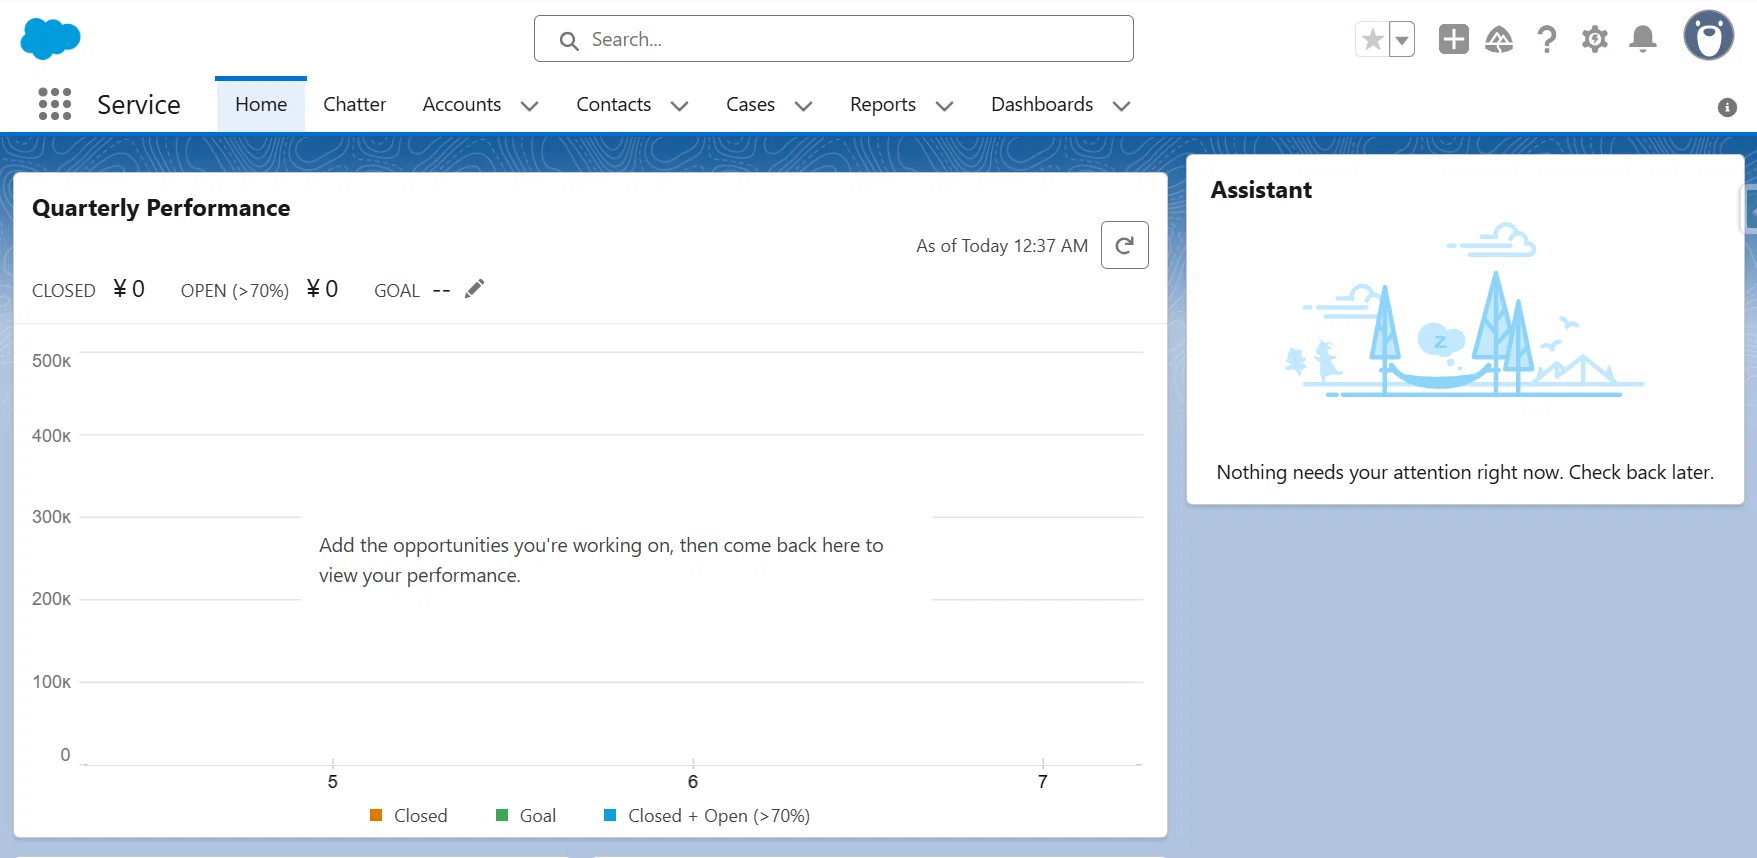Screen dimensions: 1757x858
Task: Focus the Search input field
Action: point(834,39)
